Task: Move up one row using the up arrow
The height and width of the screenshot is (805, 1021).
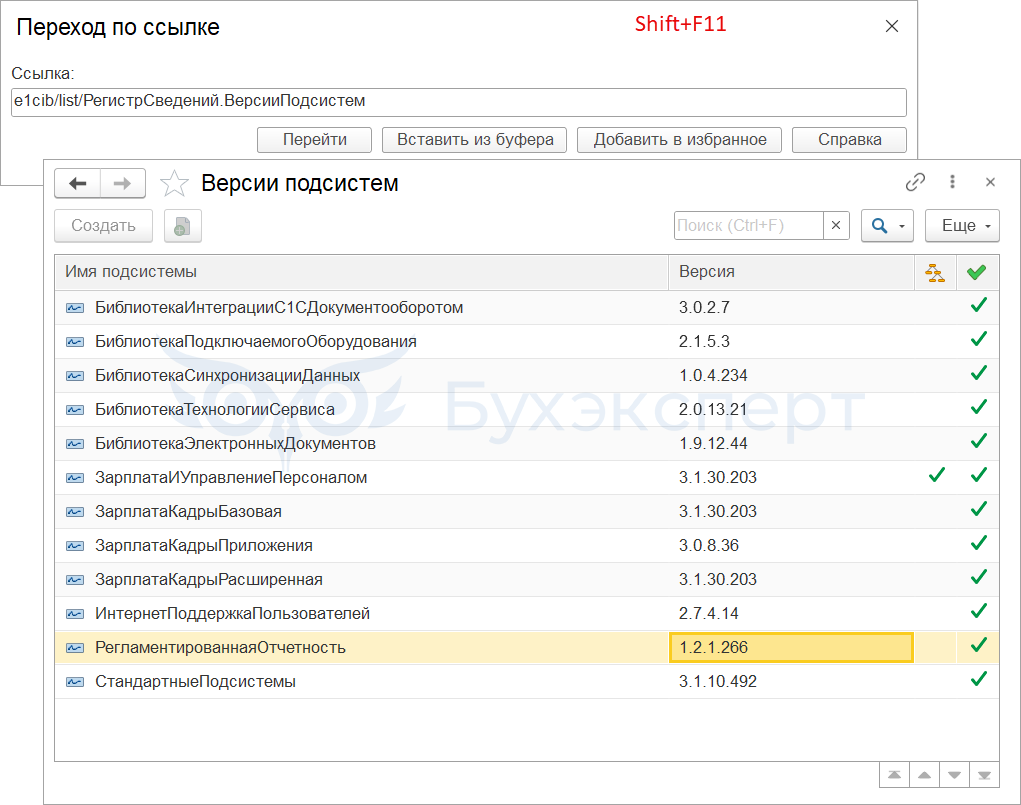Action: click(924, 775)
